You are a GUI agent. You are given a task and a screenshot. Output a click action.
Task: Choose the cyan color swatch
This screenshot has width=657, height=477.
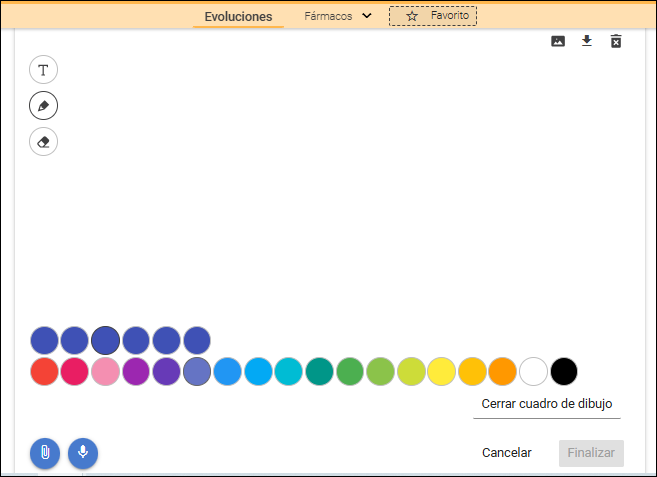(289, 371)
